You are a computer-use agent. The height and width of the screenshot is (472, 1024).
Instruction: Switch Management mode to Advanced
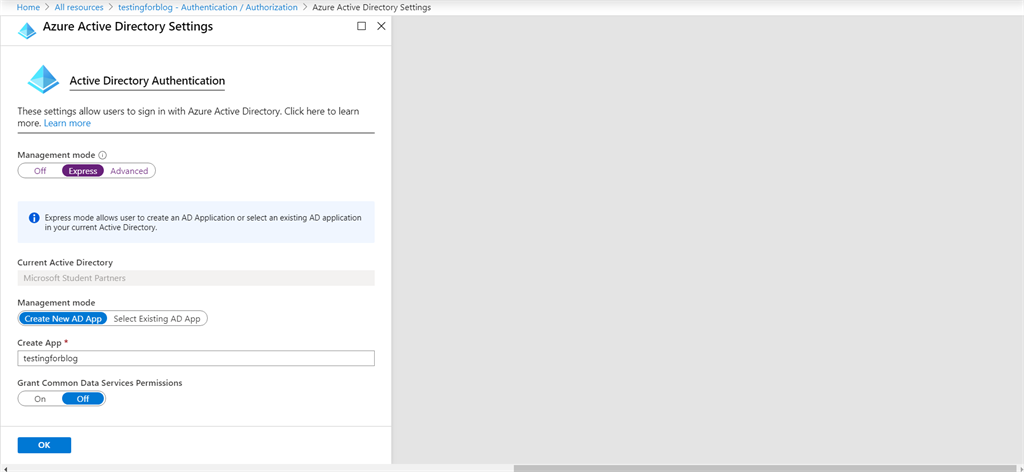click(129, 171)
